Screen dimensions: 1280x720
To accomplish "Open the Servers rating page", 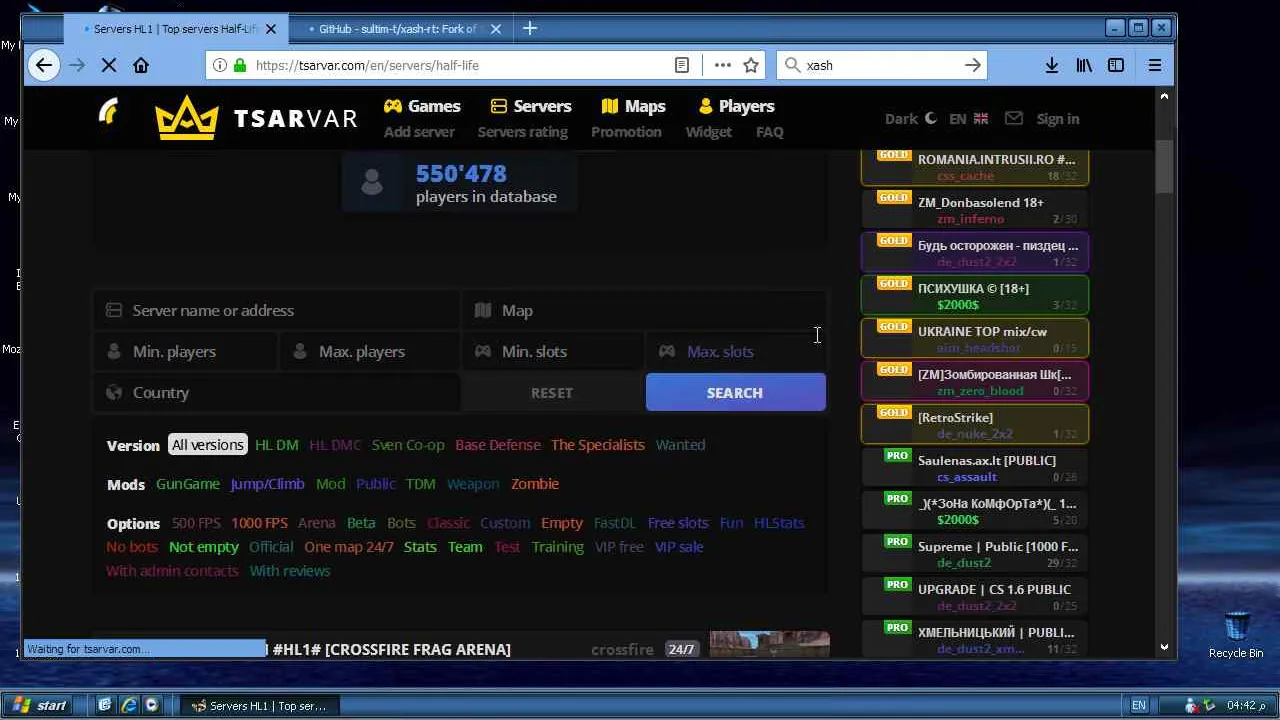I will point(522,132).
